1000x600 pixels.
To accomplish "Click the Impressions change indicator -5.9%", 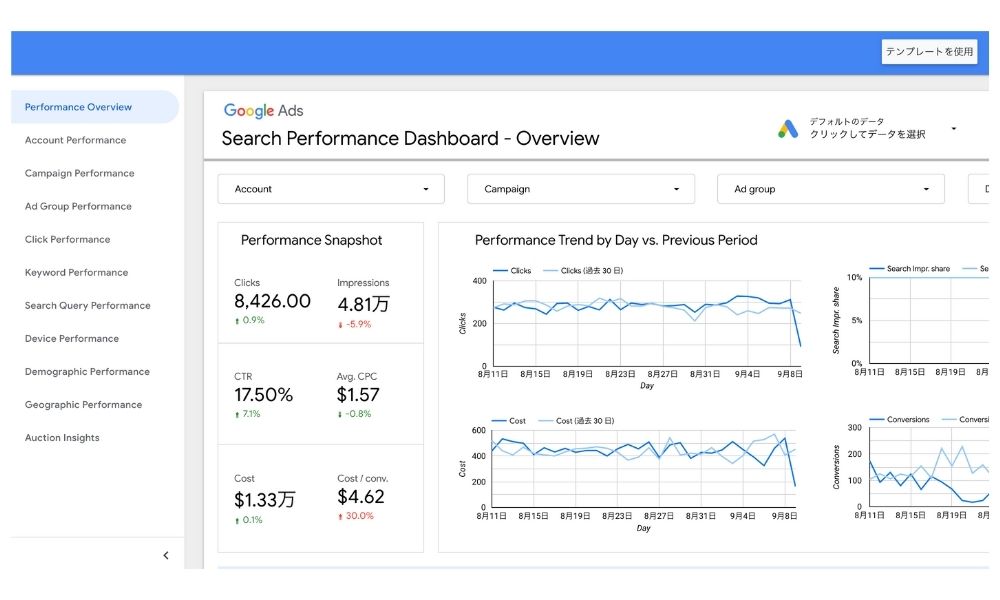I will click(x=355, y=324).
